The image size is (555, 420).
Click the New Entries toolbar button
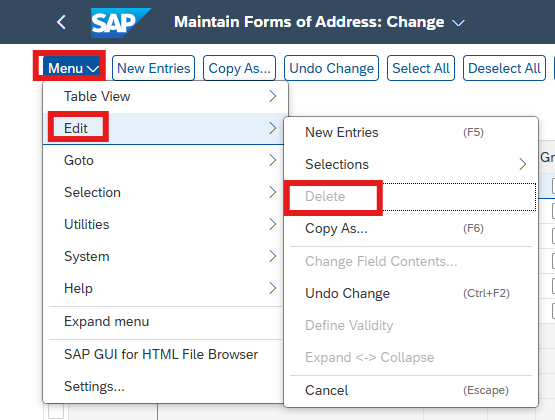click(x=153, y=68)
